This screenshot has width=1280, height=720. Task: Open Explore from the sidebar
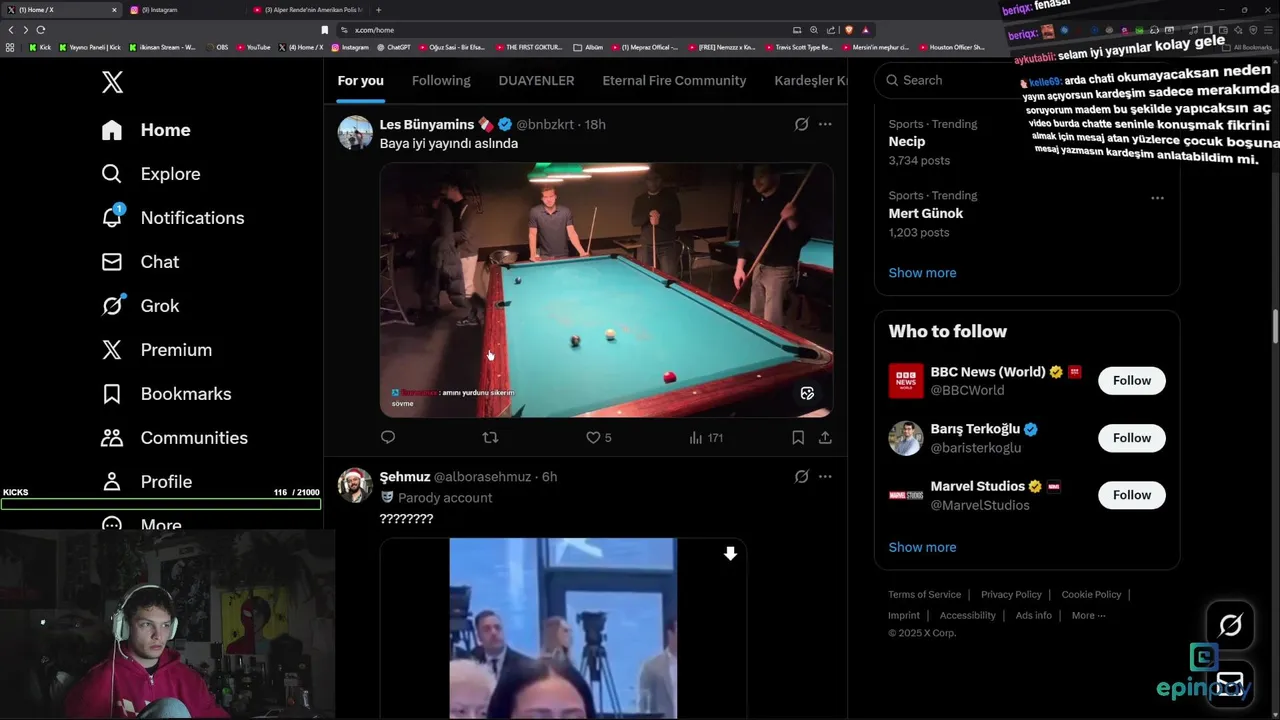(151, 174)
